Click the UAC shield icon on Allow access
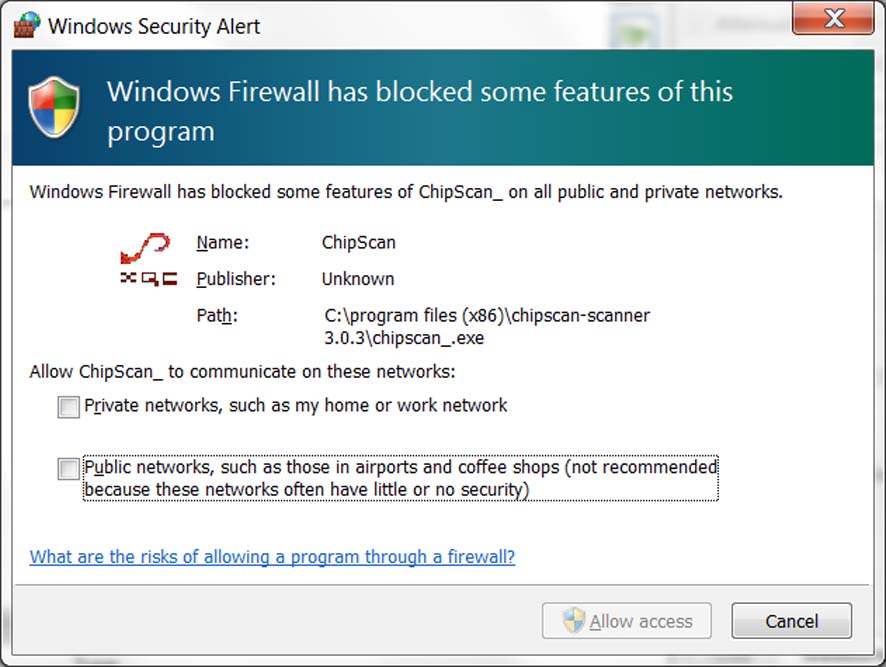Image resolution: width=886 pixels, height=667 pixels. 573,621
